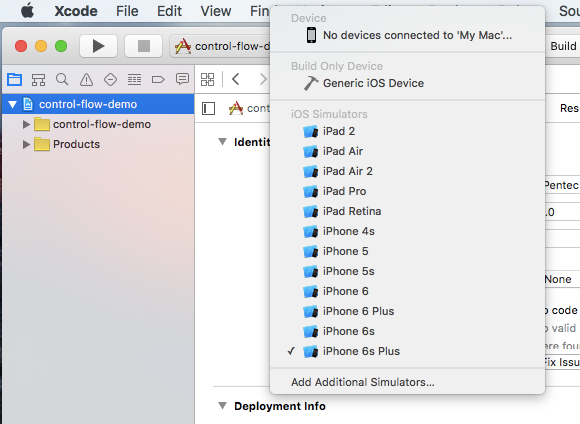Select the iPhone 6s simulator

407,331
